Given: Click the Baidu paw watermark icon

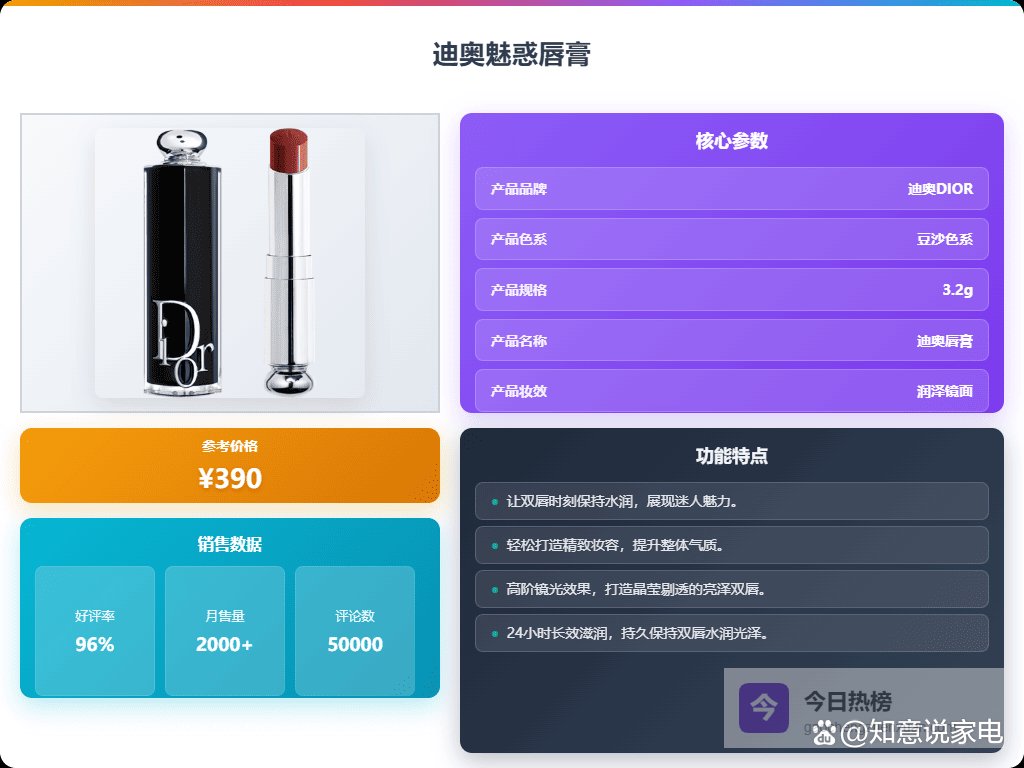Looking at the screenshot, I should pos(825,733).
